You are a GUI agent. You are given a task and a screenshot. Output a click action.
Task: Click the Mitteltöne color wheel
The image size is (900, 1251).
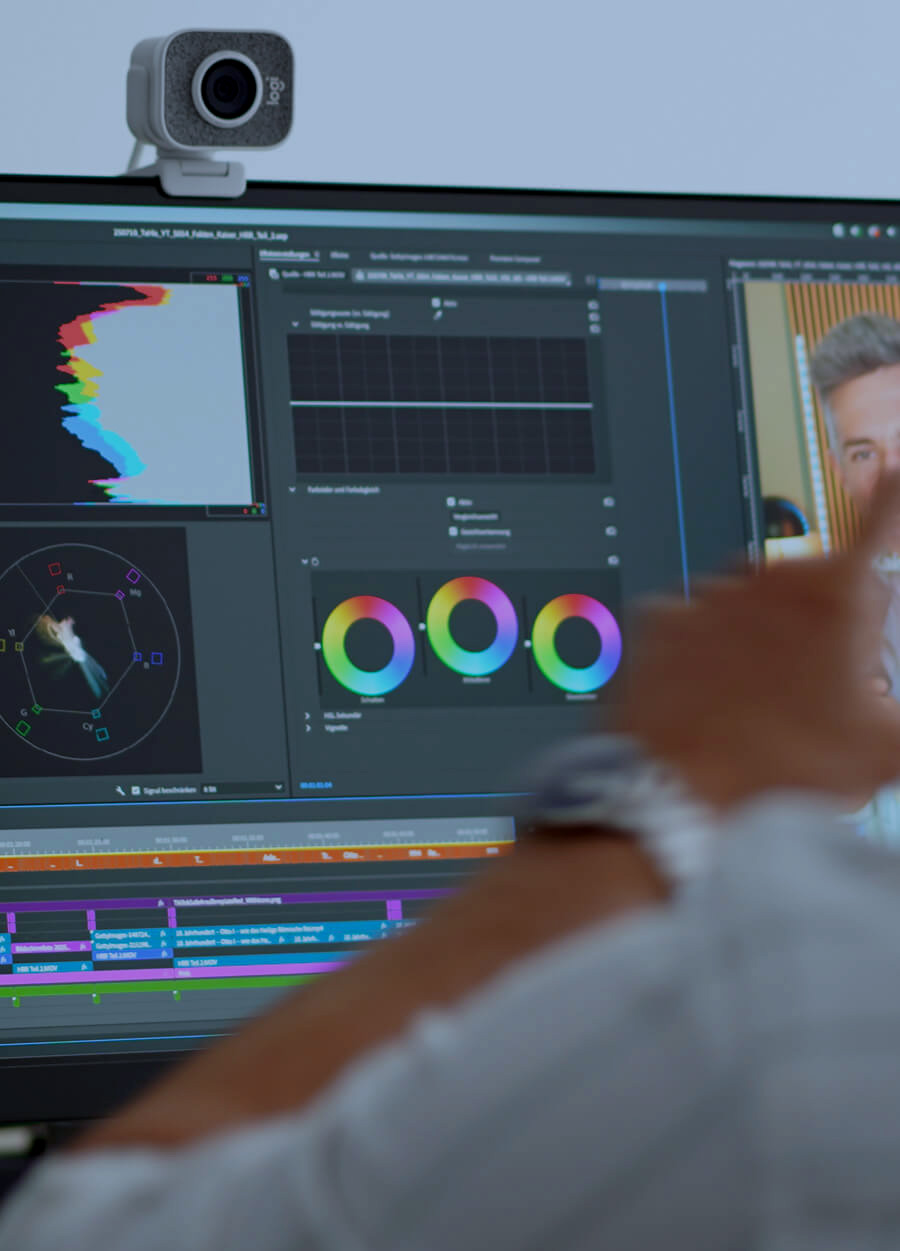click(472, 626)
